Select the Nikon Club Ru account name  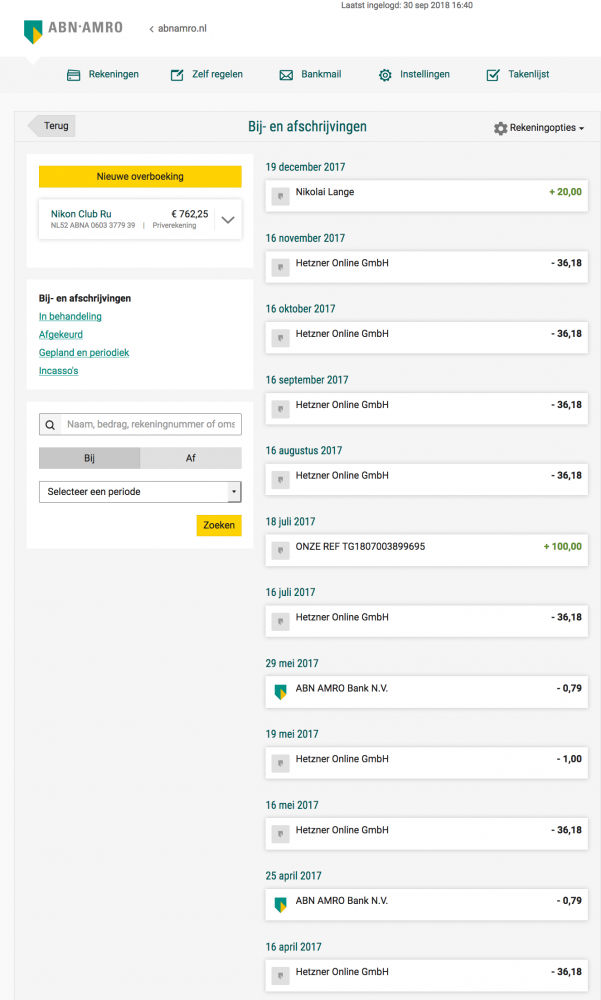[81, 214]
